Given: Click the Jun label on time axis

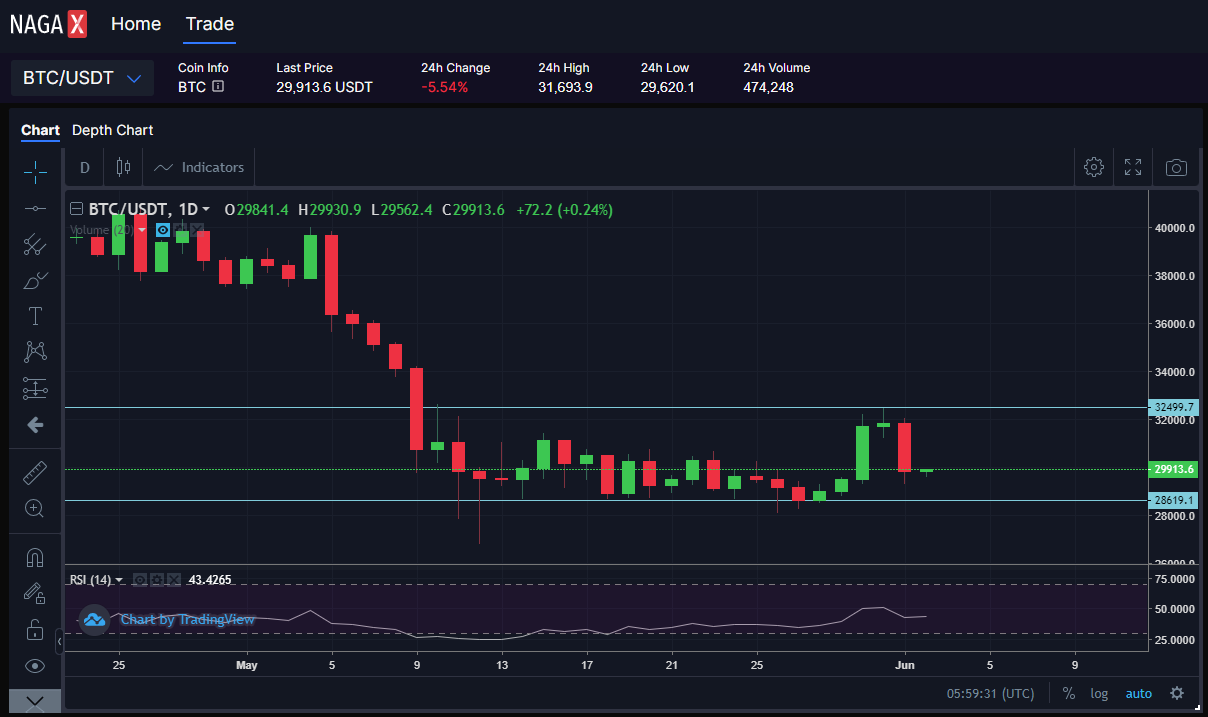Looking at the screenshot, I should point(905,665).
